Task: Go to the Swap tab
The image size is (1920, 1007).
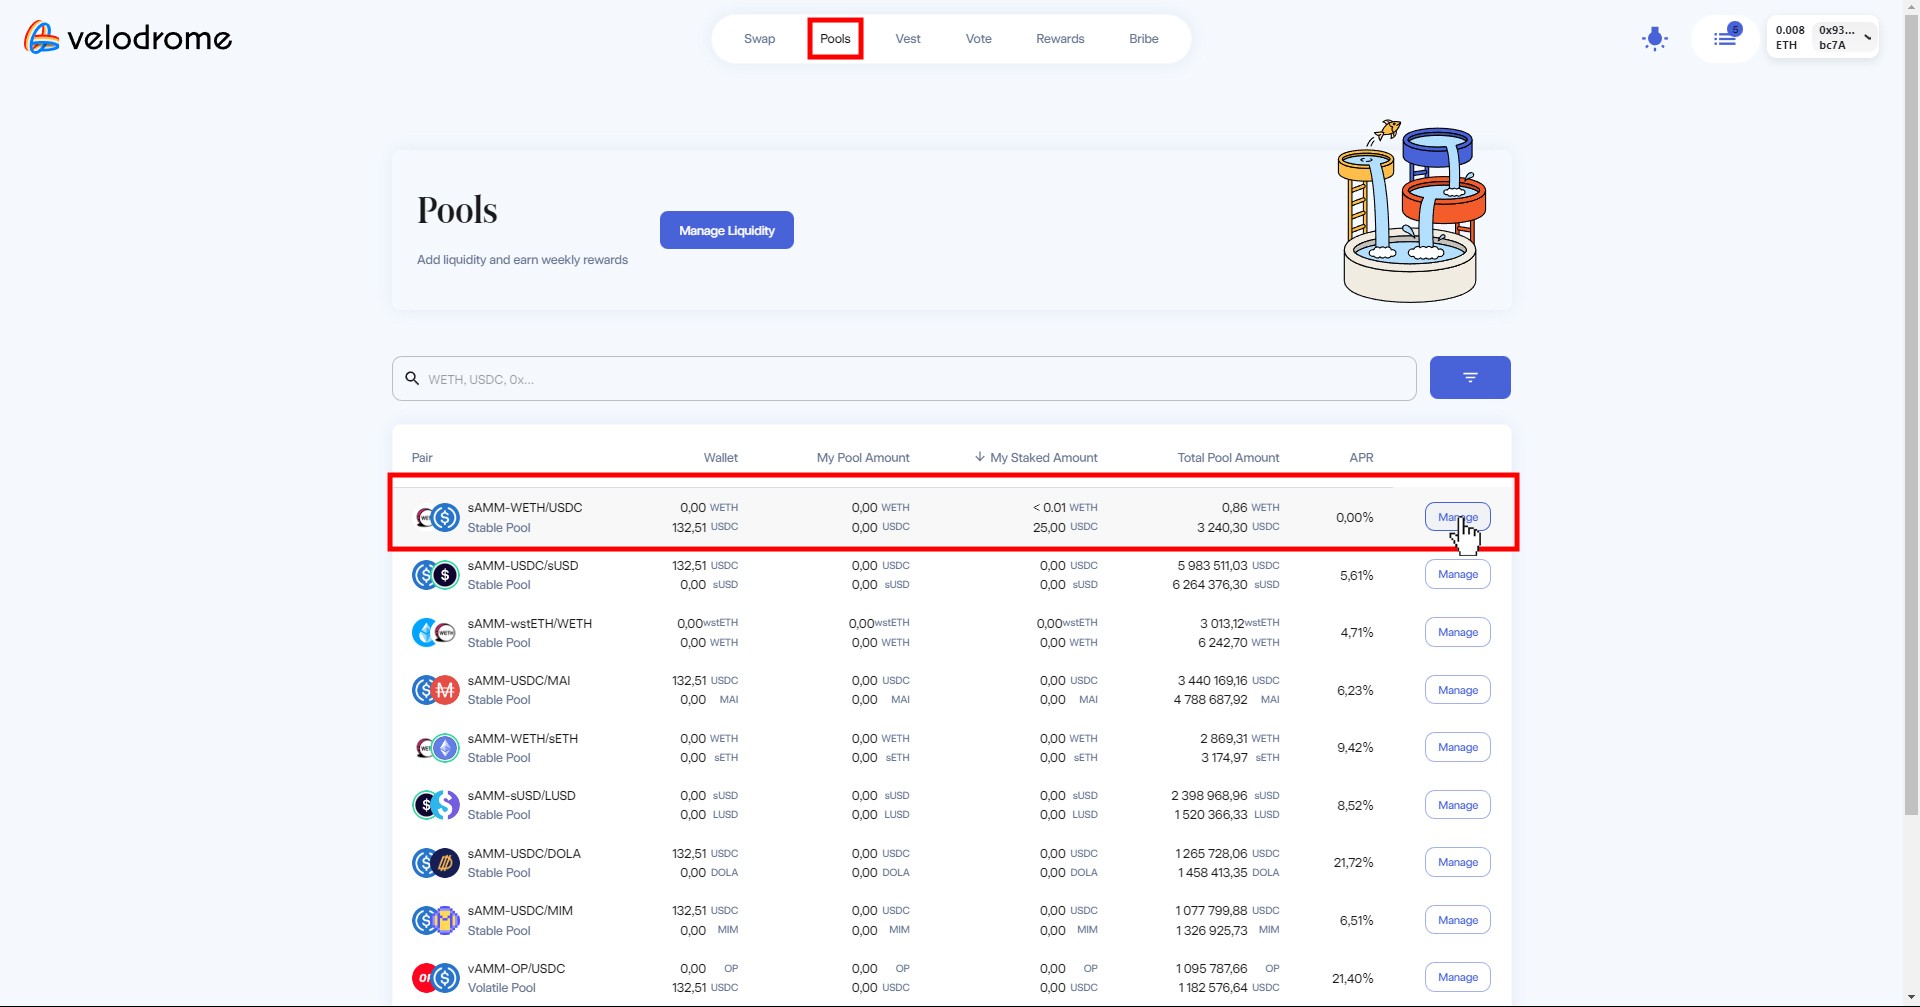Action: [x=759, y=39]
